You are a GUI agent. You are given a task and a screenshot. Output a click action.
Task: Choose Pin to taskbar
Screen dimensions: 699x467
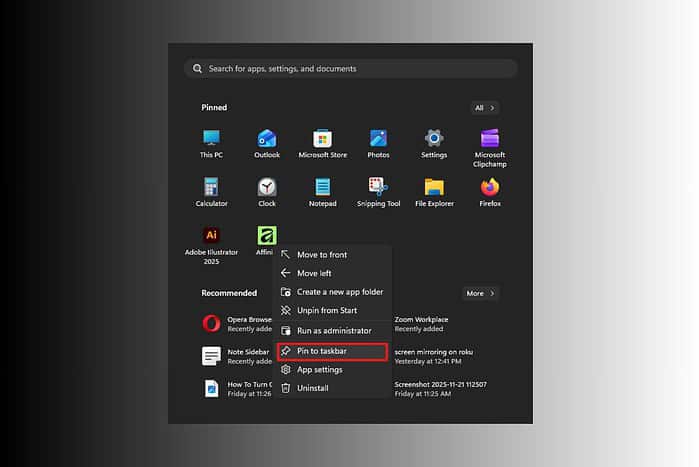coord(333,352)
